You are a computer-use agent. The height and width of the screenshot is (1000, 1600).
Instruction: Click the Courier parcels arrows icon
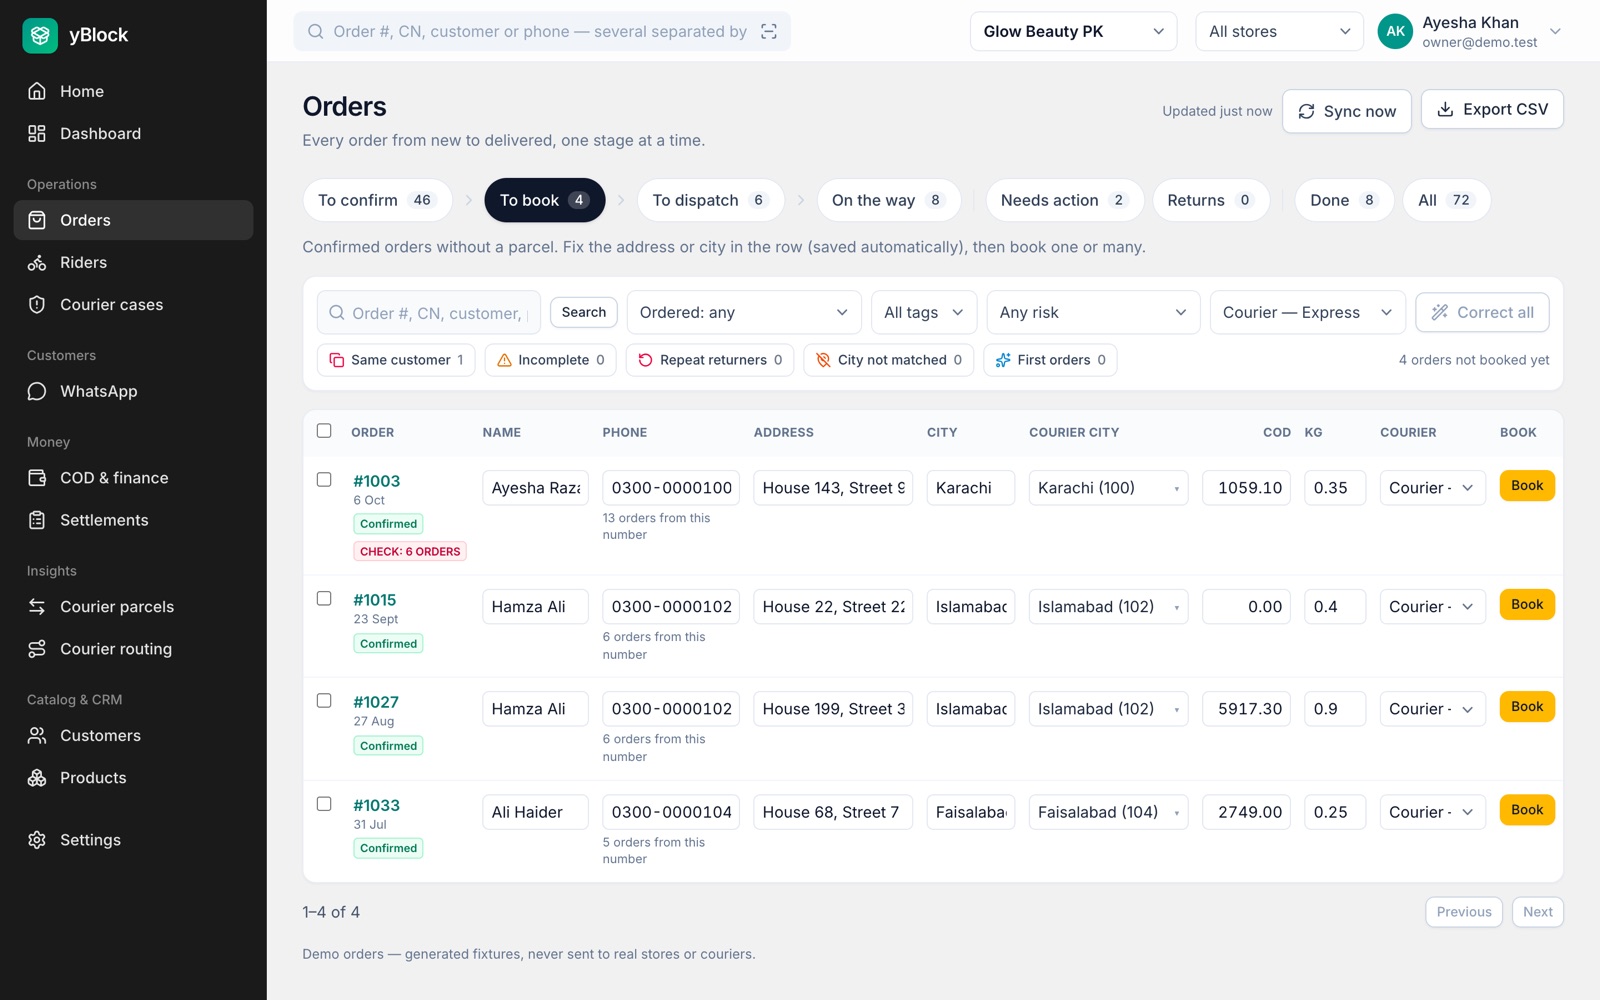coord(37,606)
